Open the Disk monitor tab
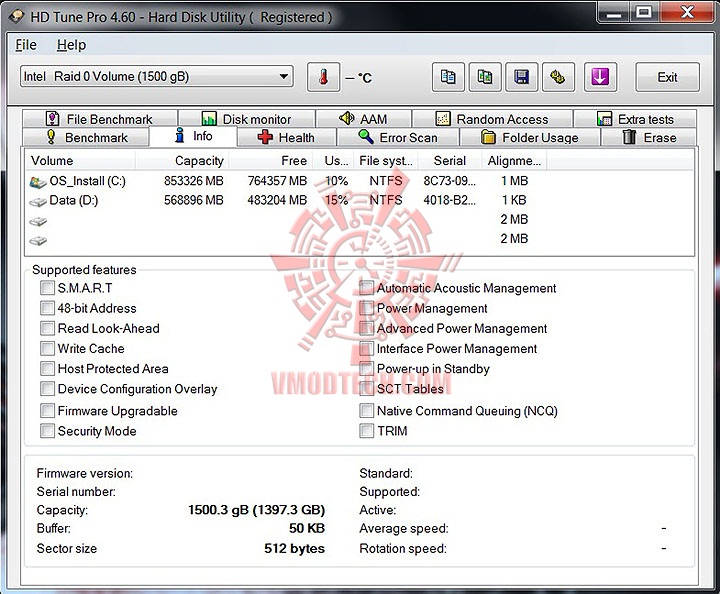Image resolution: width=720 pixels, height=594 pixels. (247, 119)
